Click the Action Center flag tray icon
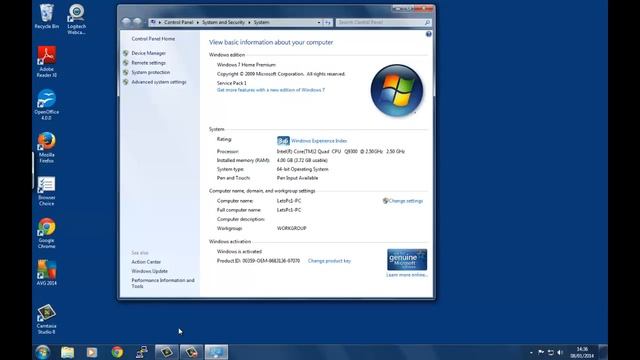Screen dimensions: 640x360 (x=541, y=352)
